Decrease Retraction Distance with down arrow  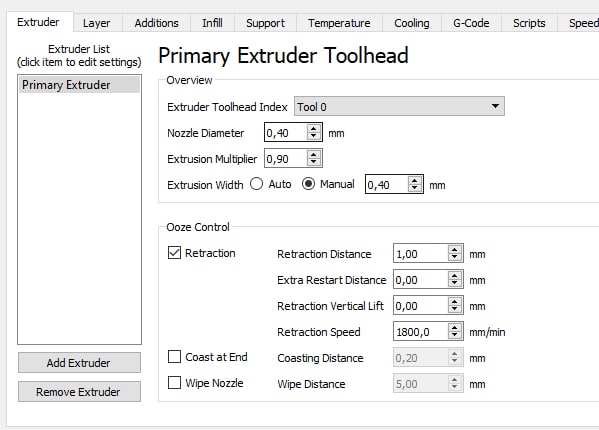(x=455, y=257)
